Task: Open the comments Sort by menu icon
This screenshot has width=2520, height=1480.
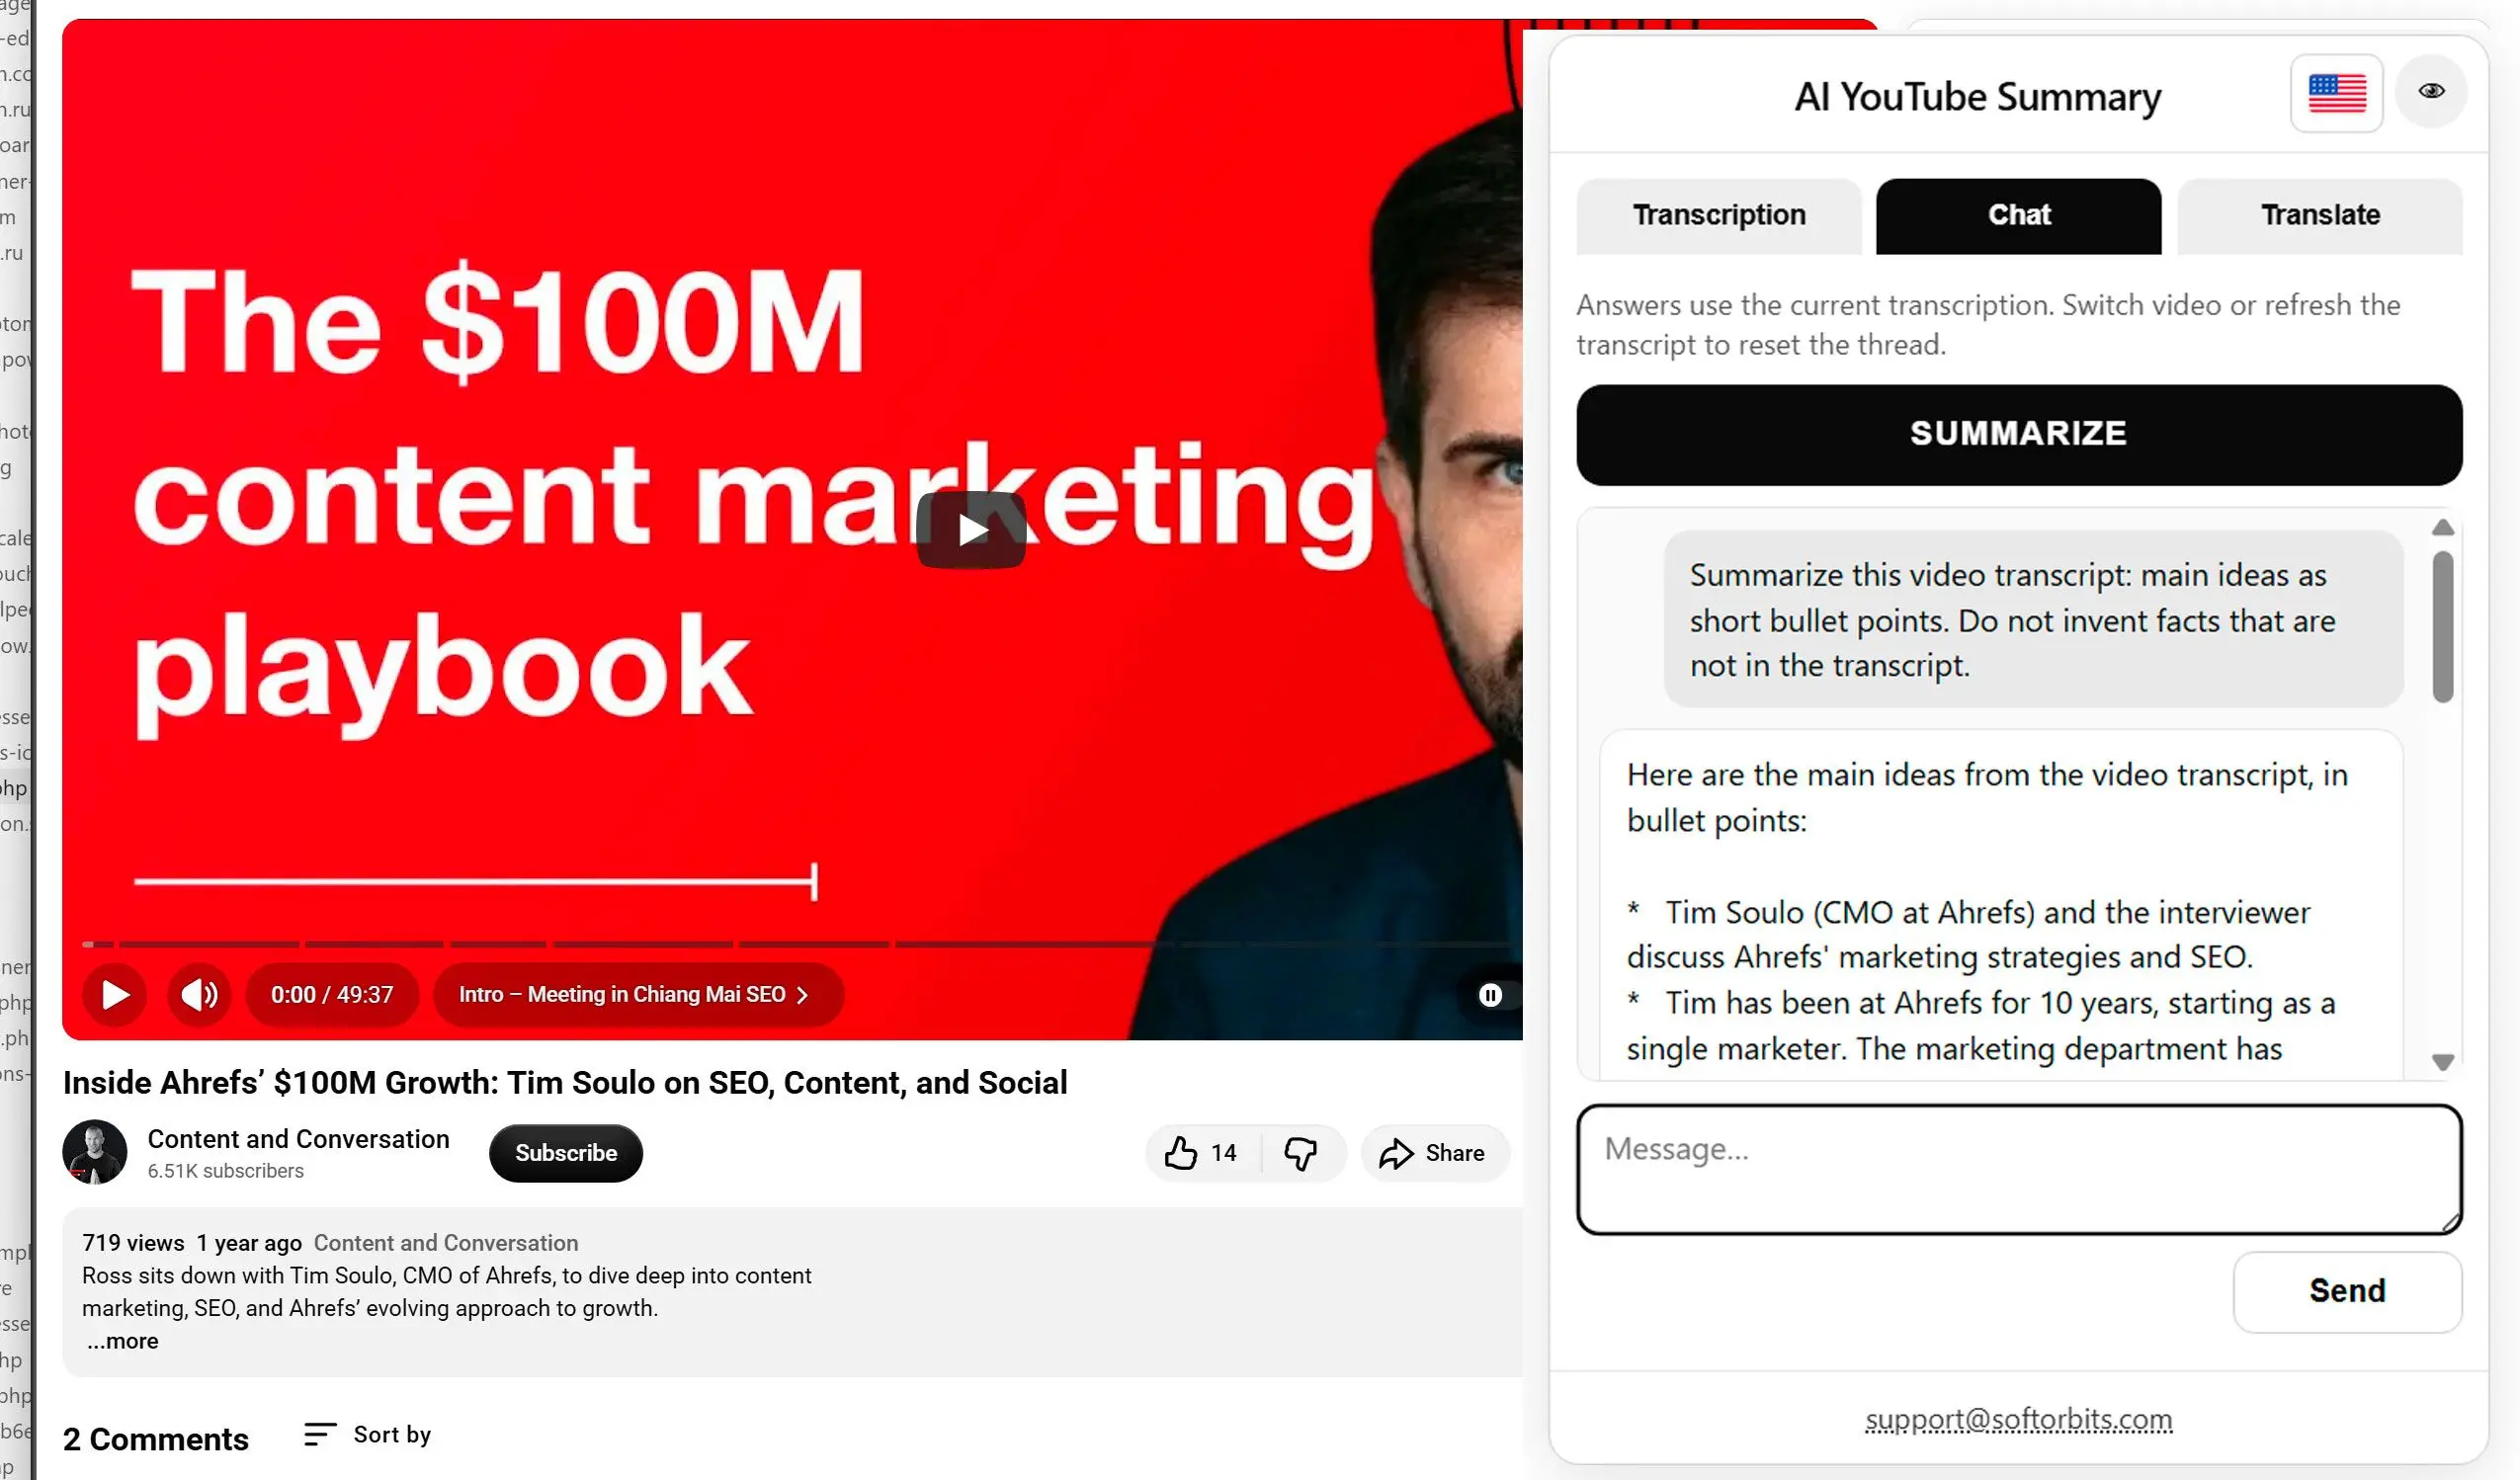Action: point(320,1434)
